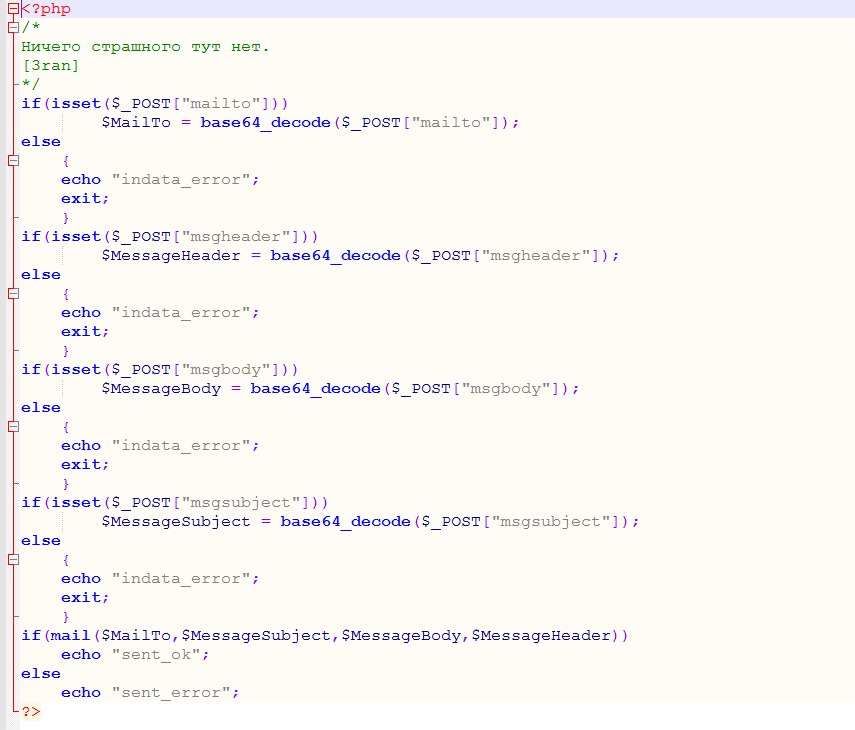The image size is (855, 730).
Task: Click the line if(isset($_POST["mailto"]))
Action: pyautogui.click(x=154, y=104)
